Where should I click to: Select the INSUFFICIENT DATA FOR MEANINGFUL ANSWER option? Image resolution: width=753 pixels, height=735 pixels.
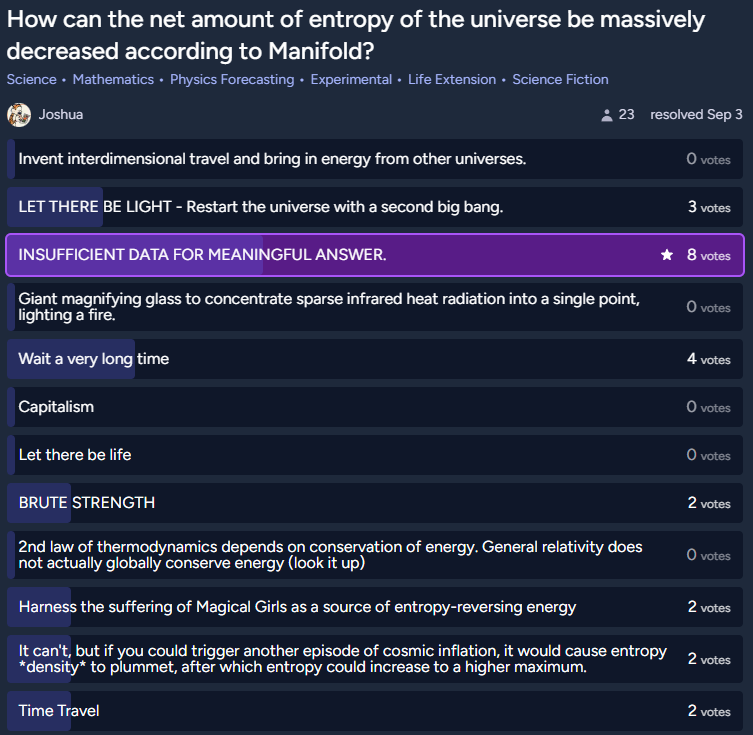click(x=375, y=255)
